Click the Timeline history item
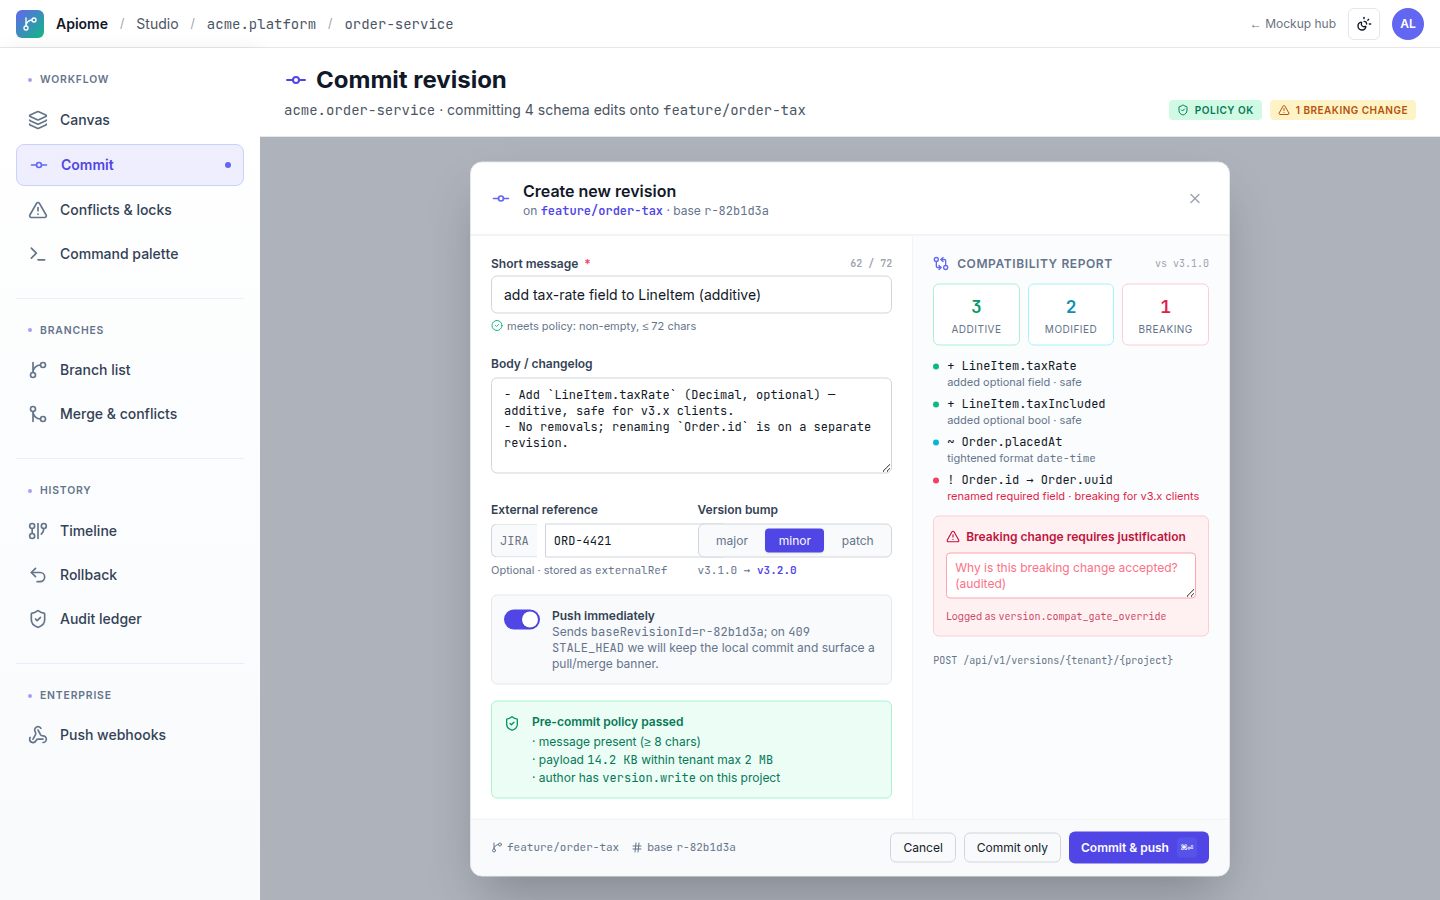The image size is (1440, 900). (x=130, y=531)
